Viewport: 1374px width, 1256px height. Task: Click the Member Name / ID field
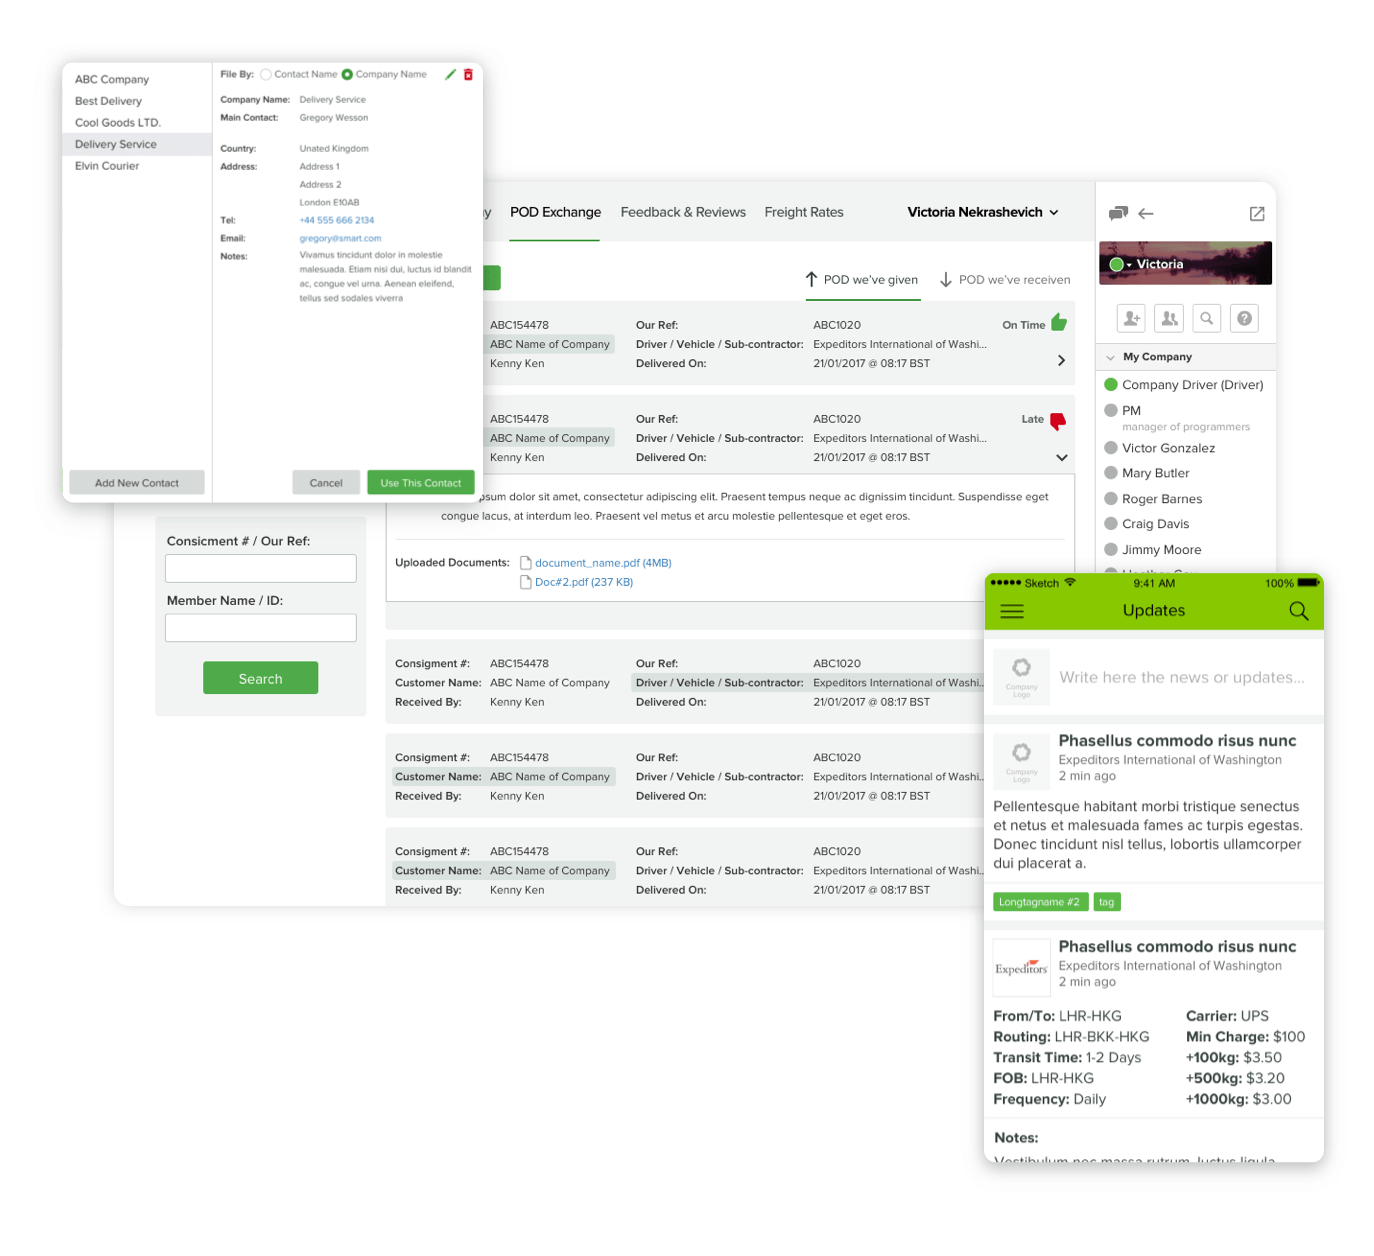261,628
